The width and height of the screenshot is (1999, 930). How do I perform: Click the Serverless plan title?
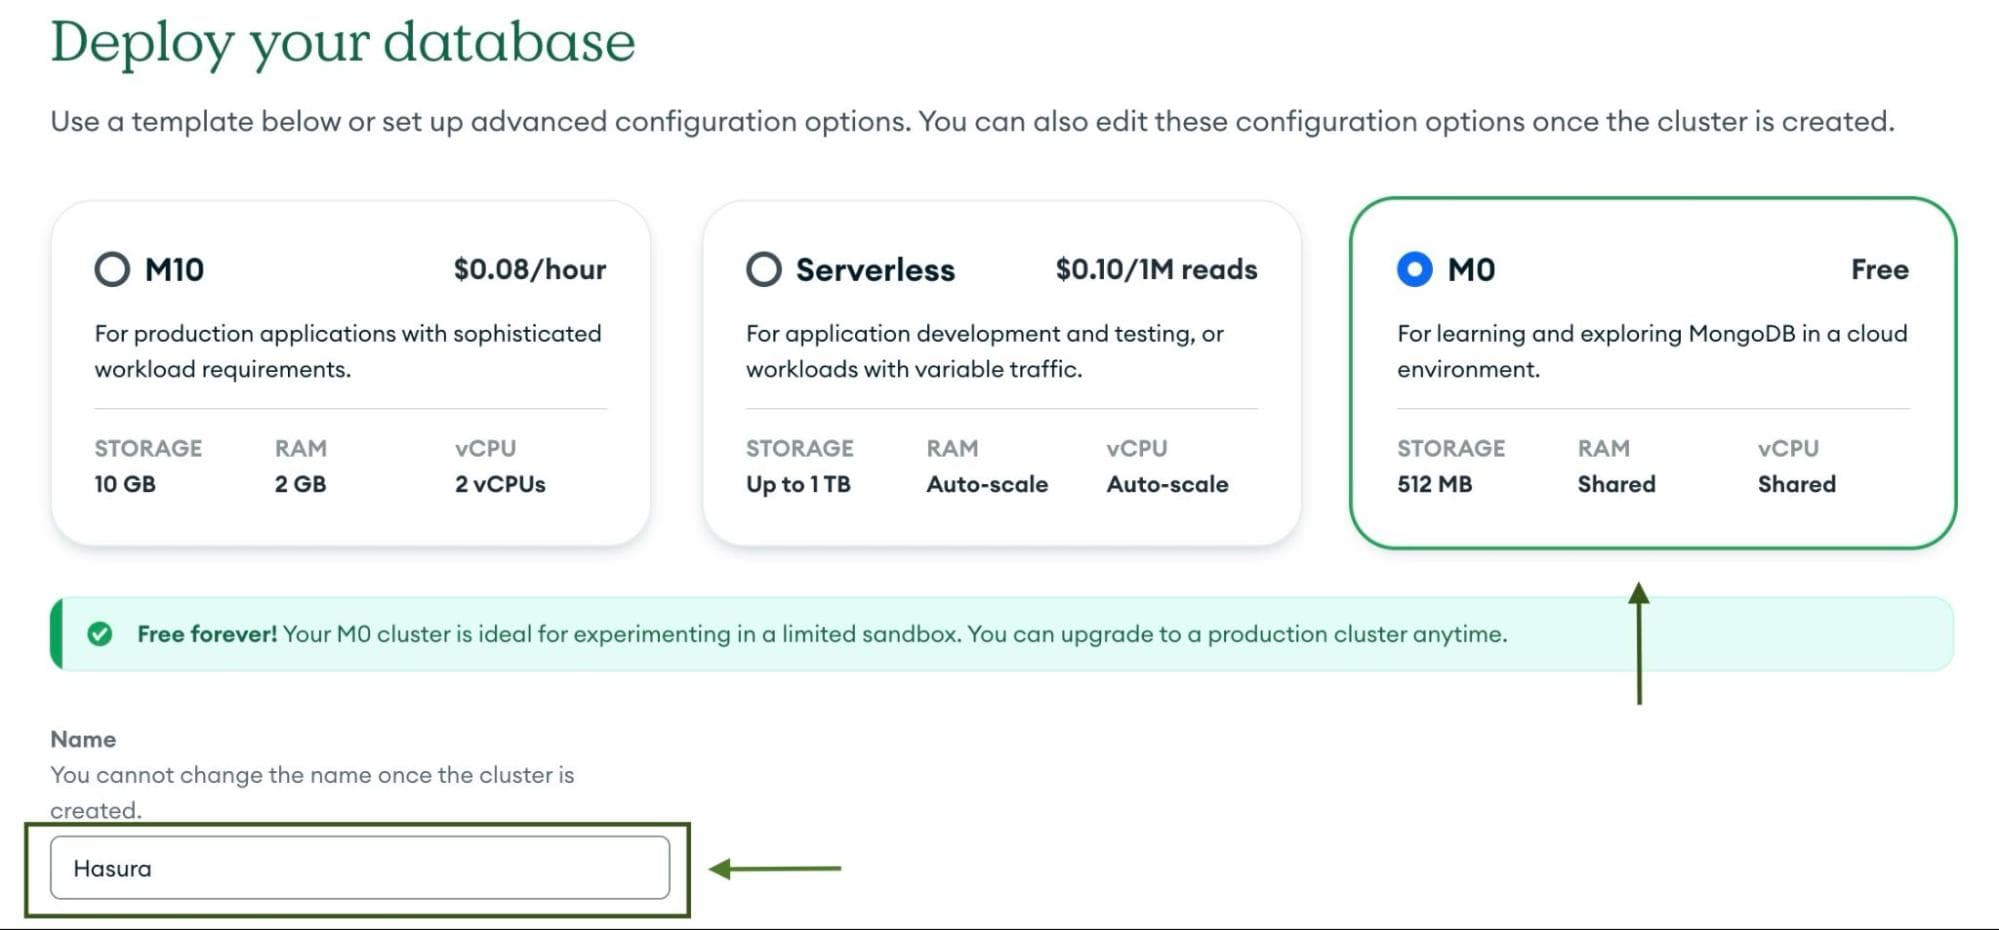click(x=875, y=269)
